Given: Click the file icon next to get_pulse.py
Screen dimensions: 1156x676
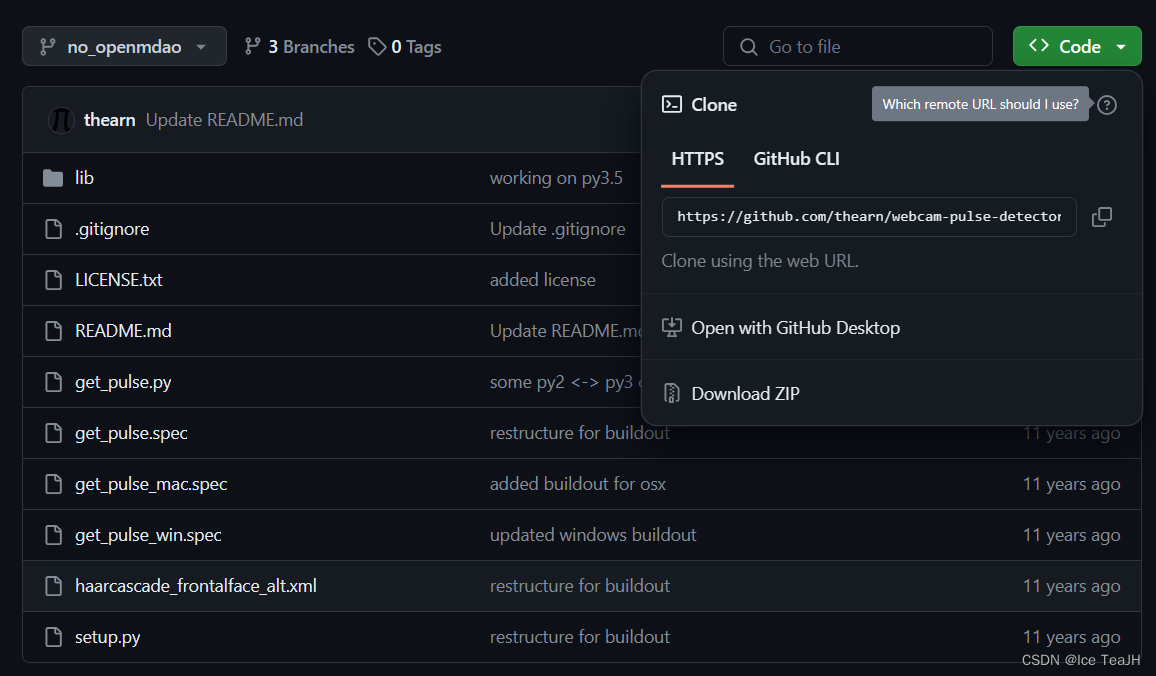Looking at the screenshot, I should point(53,382).
